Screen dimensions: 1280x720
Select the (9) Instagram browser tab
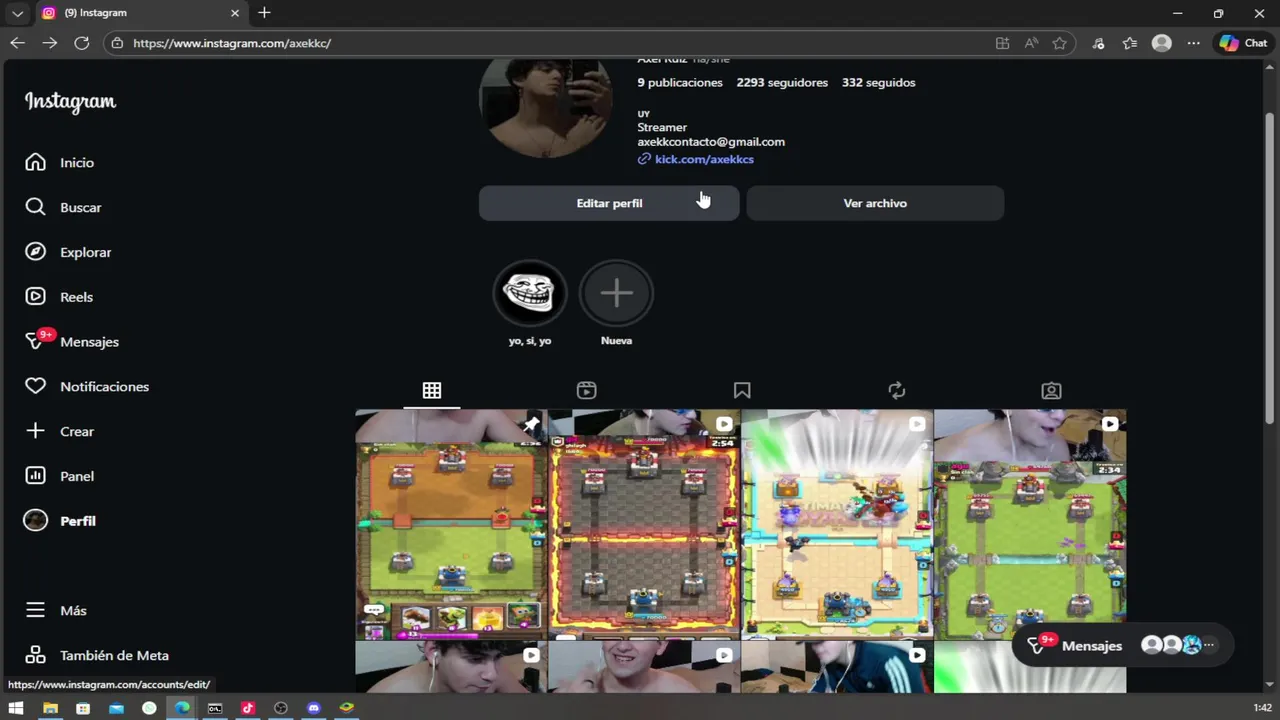140,13
